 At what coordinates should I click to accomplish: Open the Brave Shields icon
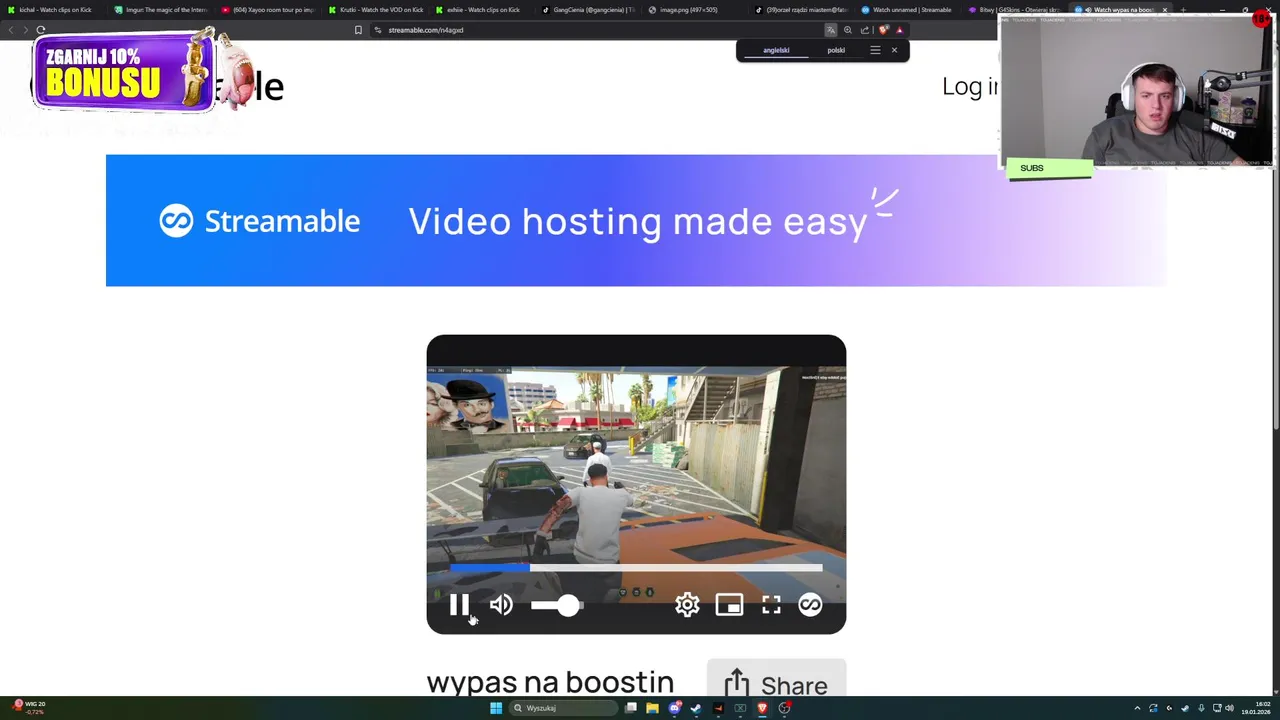(883, 30)
